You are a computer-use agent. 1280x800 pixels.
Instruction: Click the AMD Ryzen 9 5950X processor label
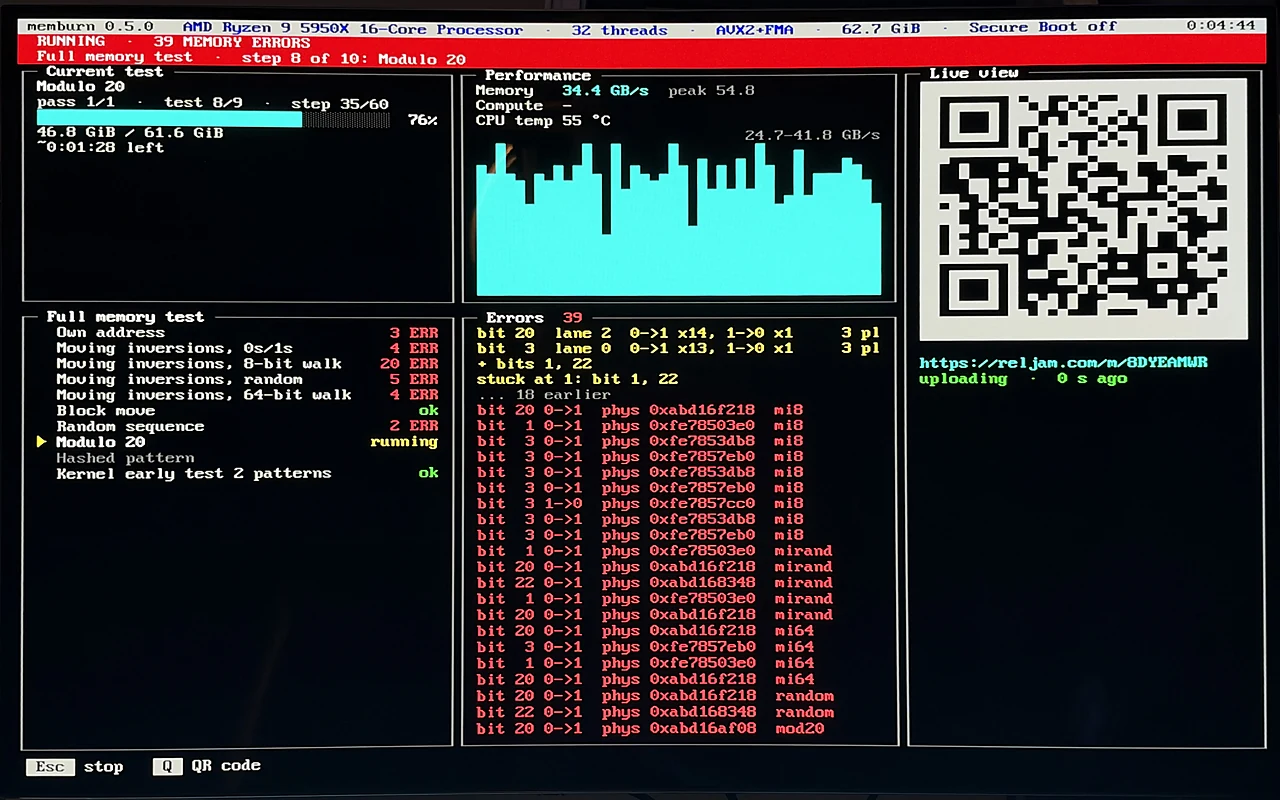click(x=353, y=28)
